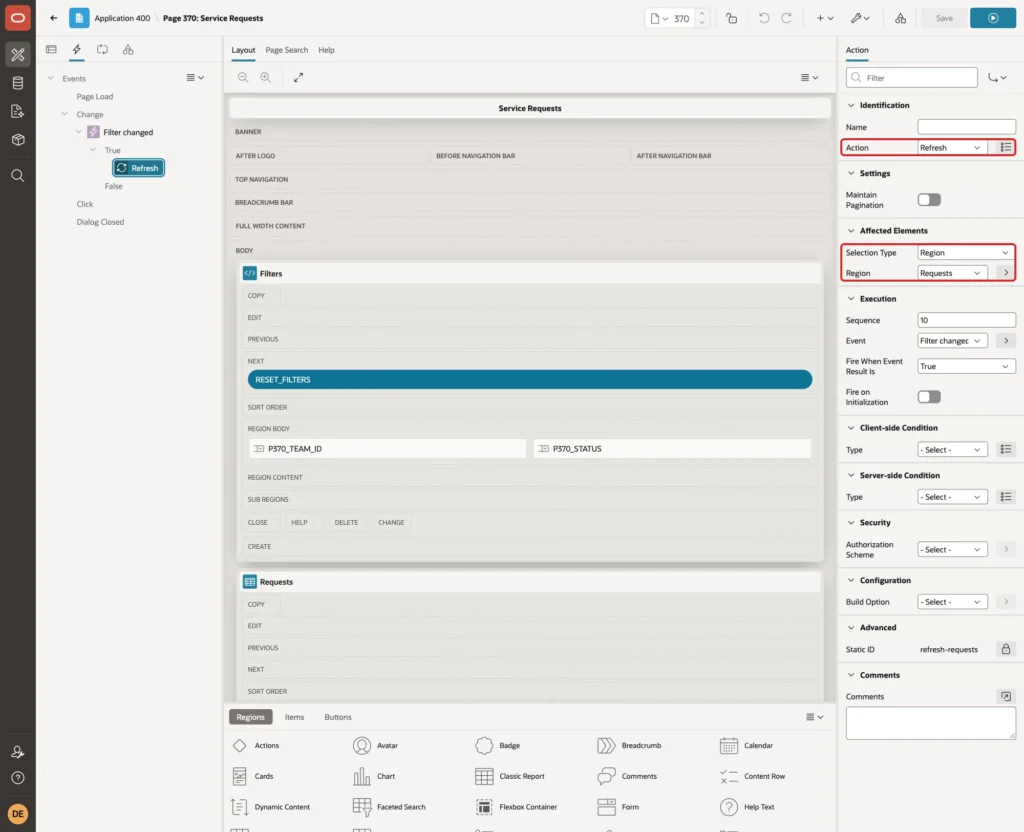
Task: Click the Save button
Action: [944, 18]
